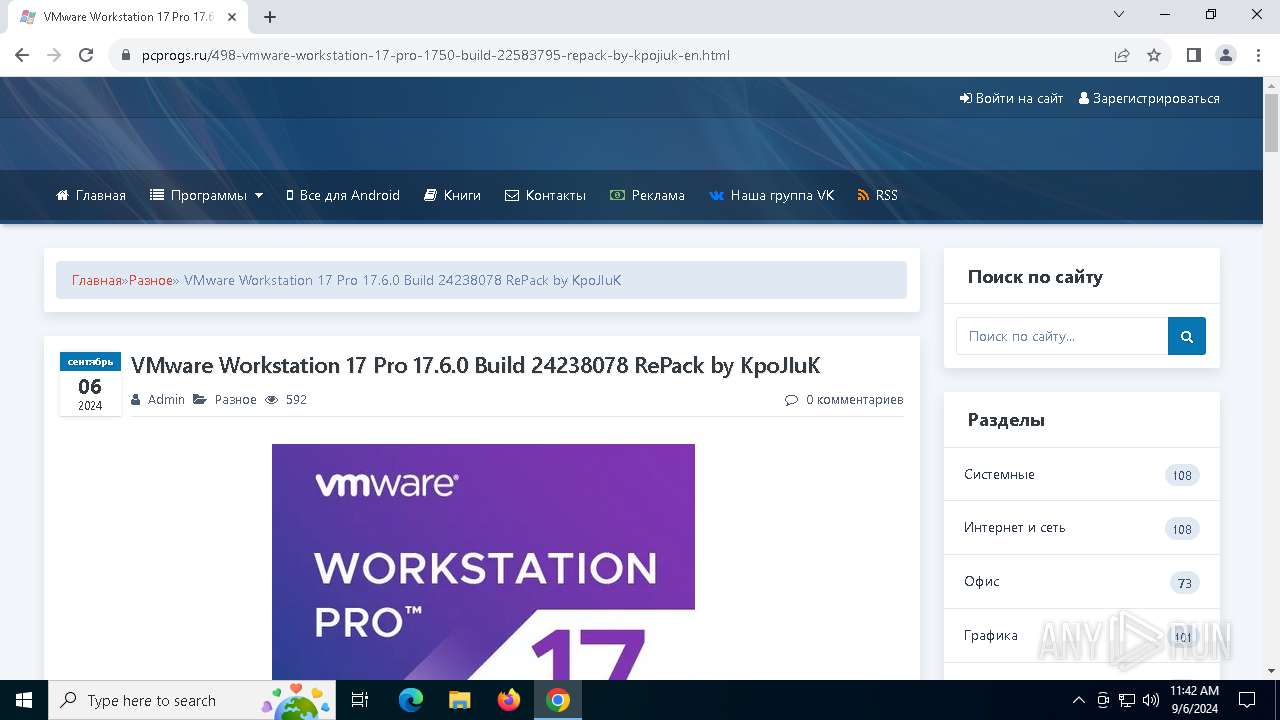The width and height of the screenshot is (1280, 720).
Task: Click the address bar URL
Action: click(x=435, y=55)
